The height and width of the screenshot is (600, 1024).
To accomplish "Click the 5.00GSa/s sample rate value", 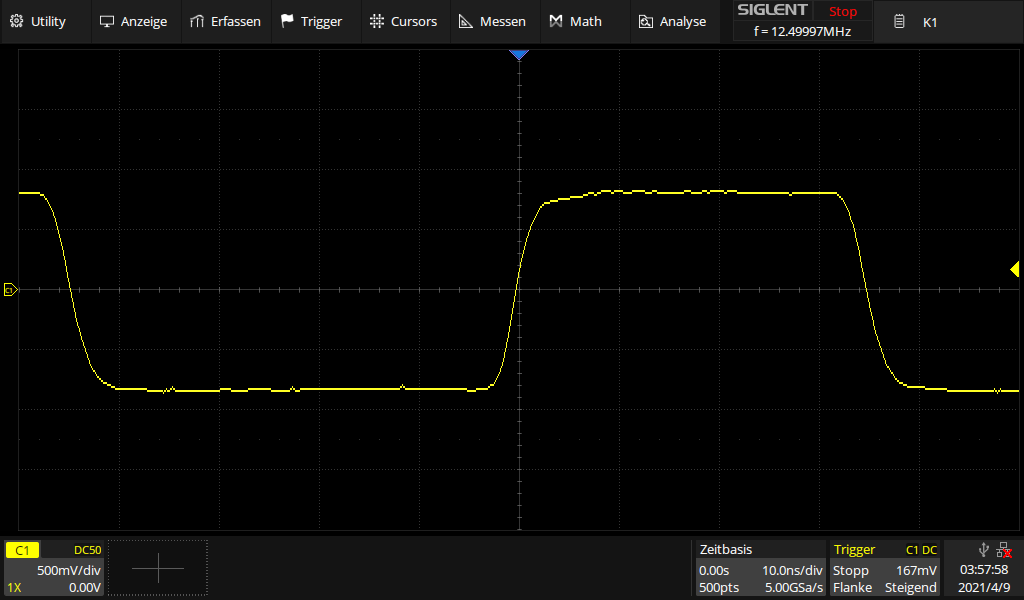I will (794, 588).
